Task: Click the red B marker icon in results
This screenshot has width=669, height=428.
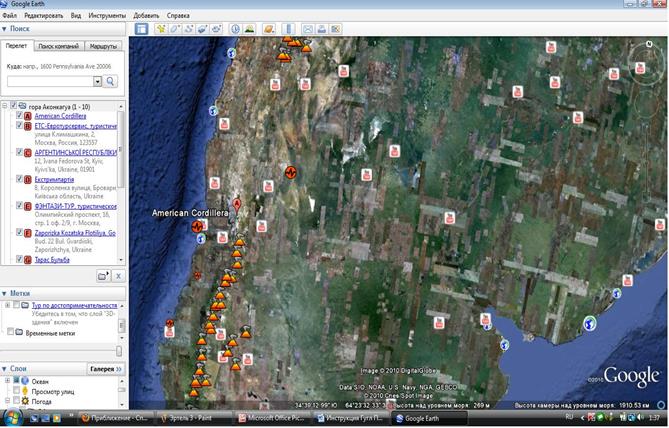Action: (x=28, y=126)
